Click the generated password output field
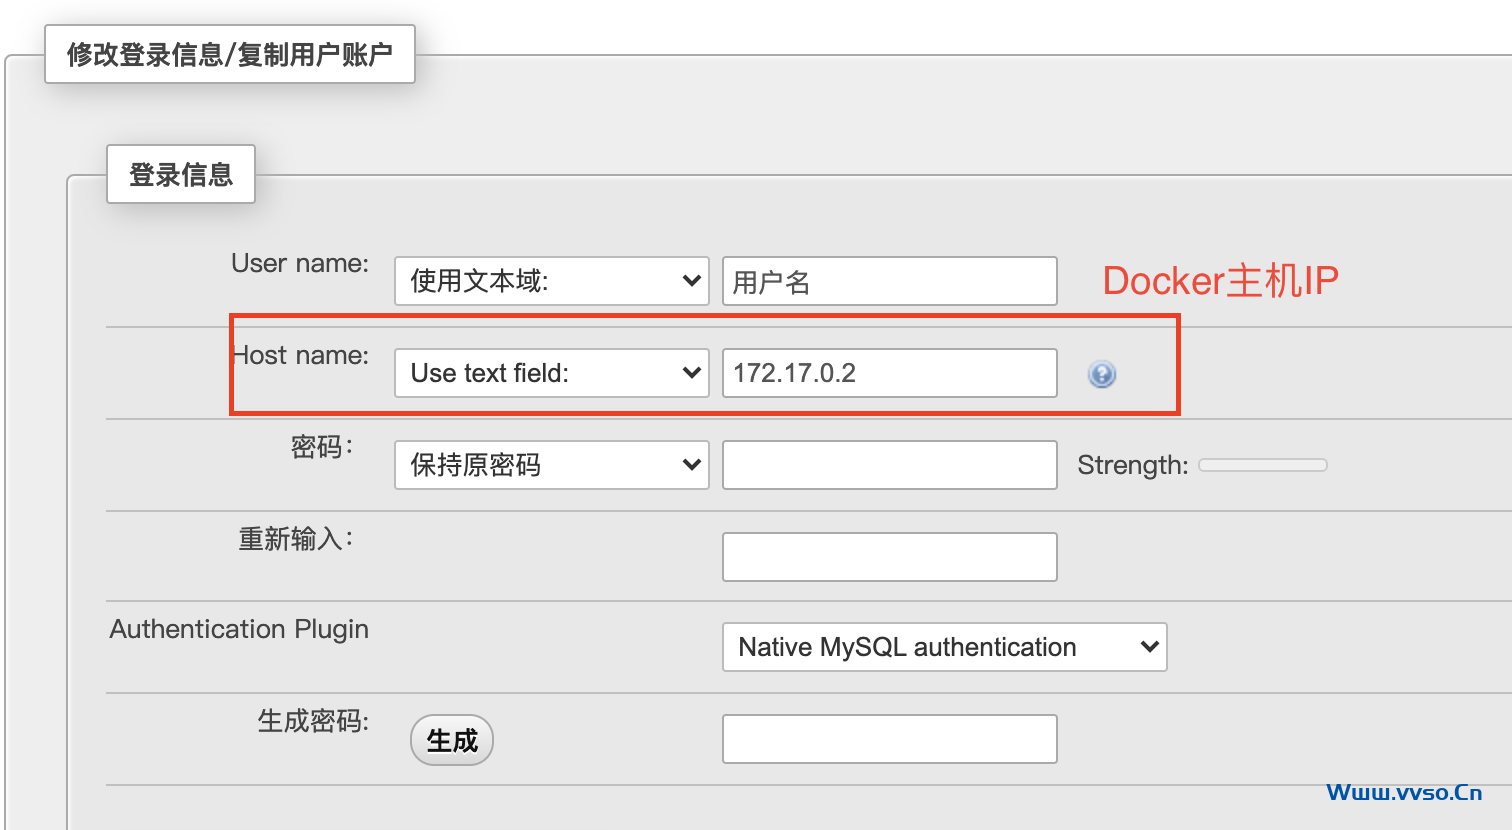The width and height of the screenshot is (1512, 830). 890,739
